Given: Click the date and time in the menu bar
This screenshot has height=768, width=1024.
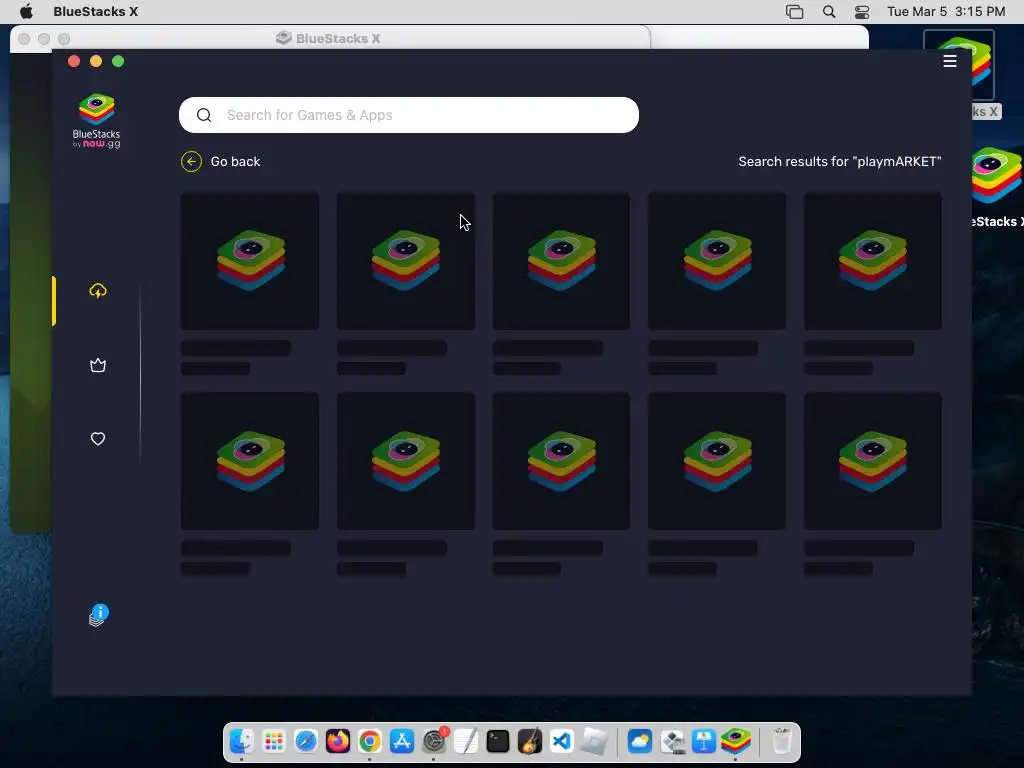Looking at the screenshot, I should [x=946, y=12].
